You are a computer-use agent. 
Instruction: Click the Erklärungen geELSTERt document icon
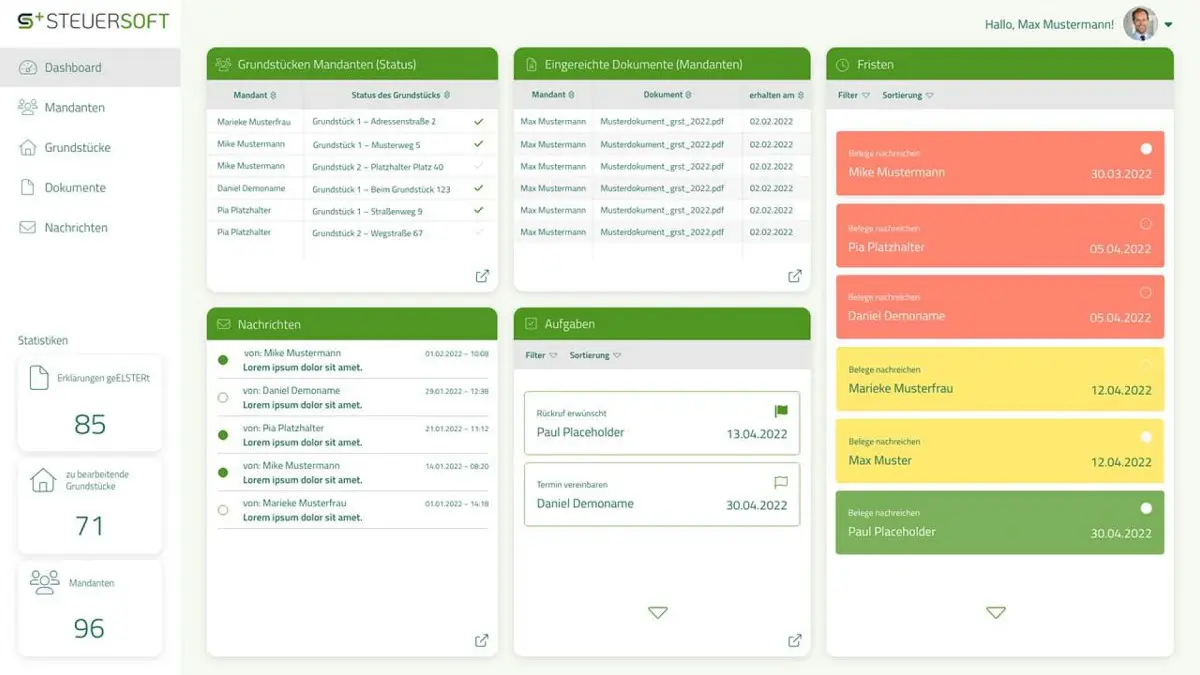[39, 377]
